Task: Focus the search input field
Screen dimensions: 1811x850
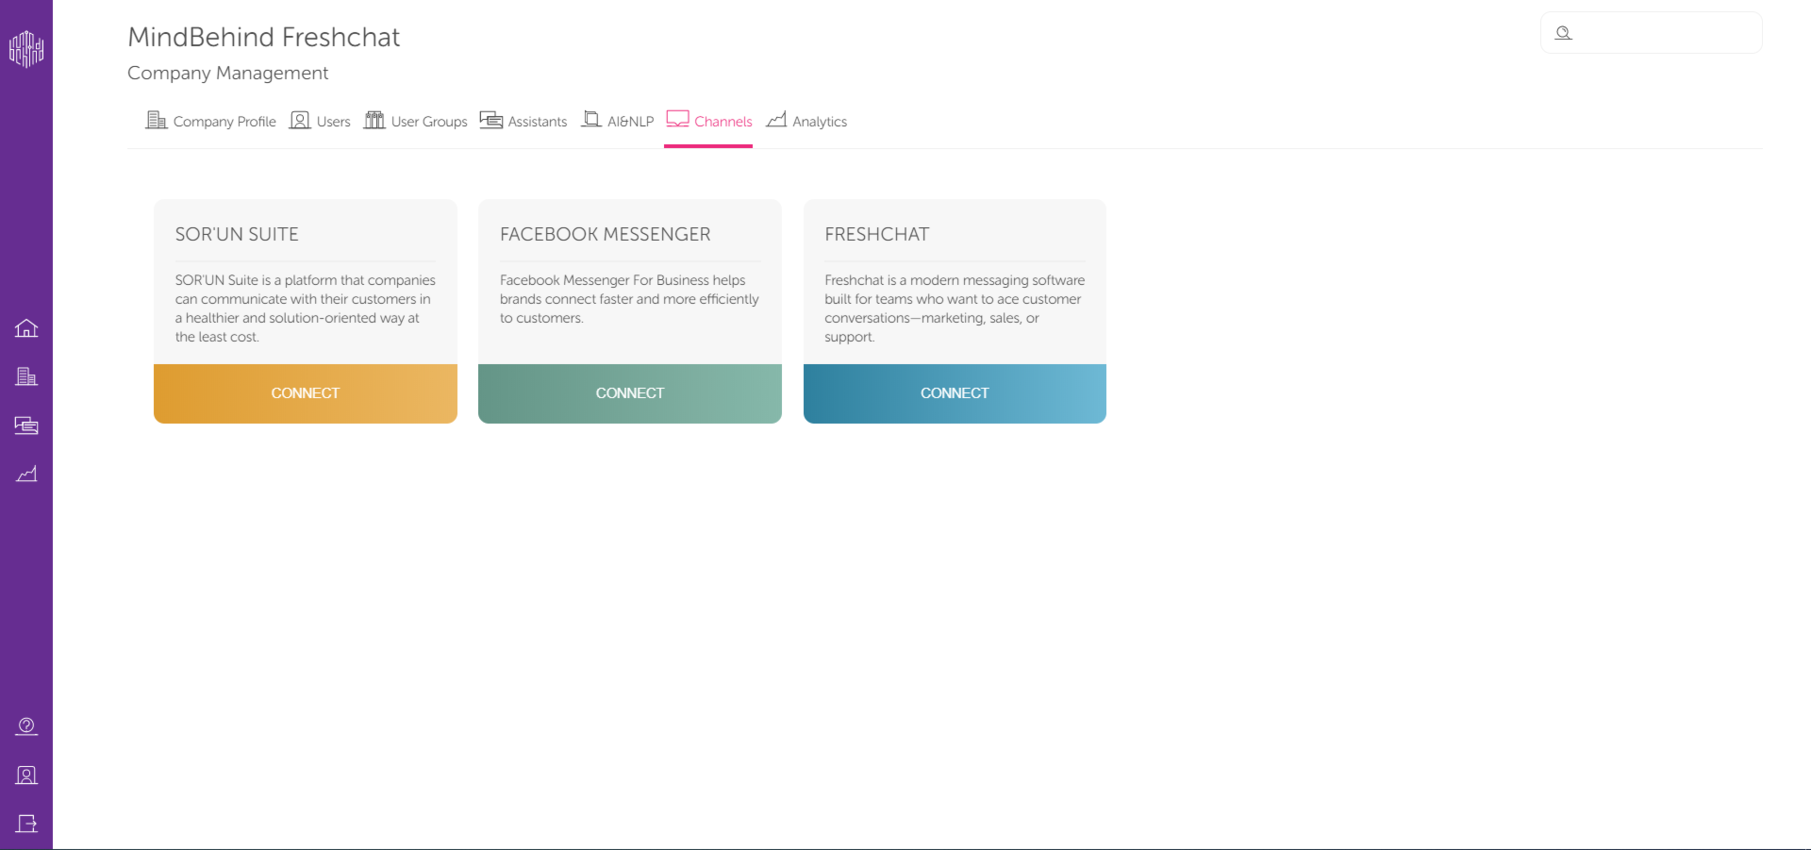Action: click(1651, 33)
